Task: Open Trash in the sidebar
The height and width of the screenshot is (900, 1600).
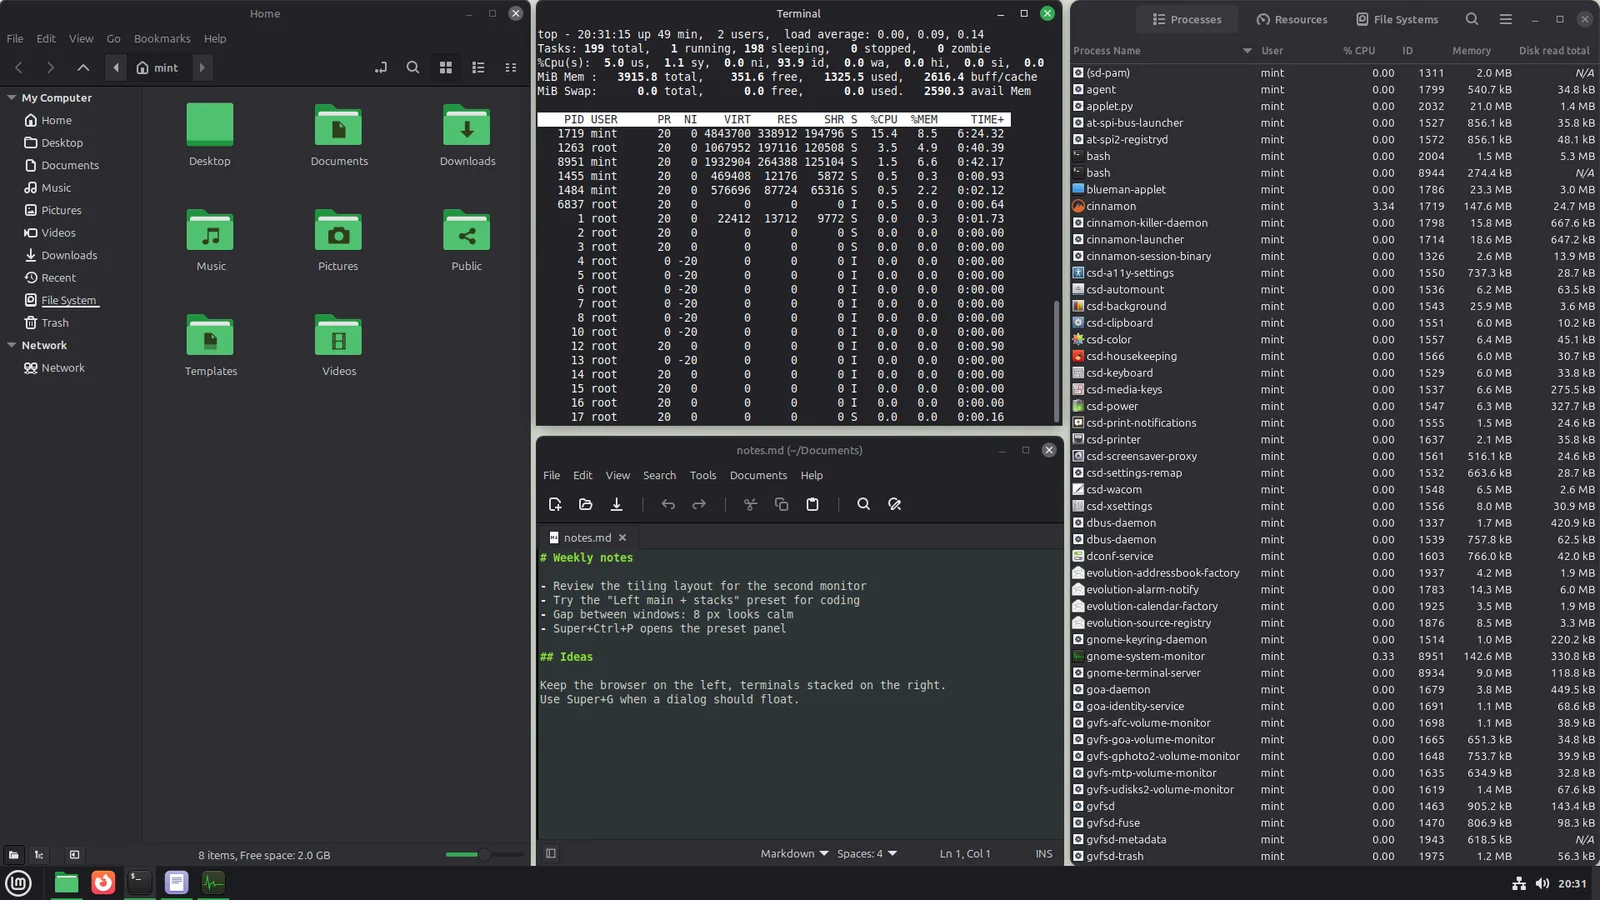Action: pos(55,323)
